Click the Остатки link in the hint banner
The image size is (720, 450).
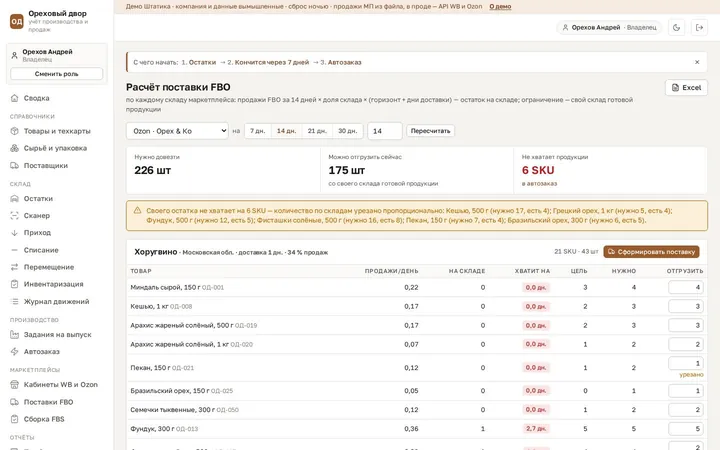pyautogui.click(x=202, y=62)
